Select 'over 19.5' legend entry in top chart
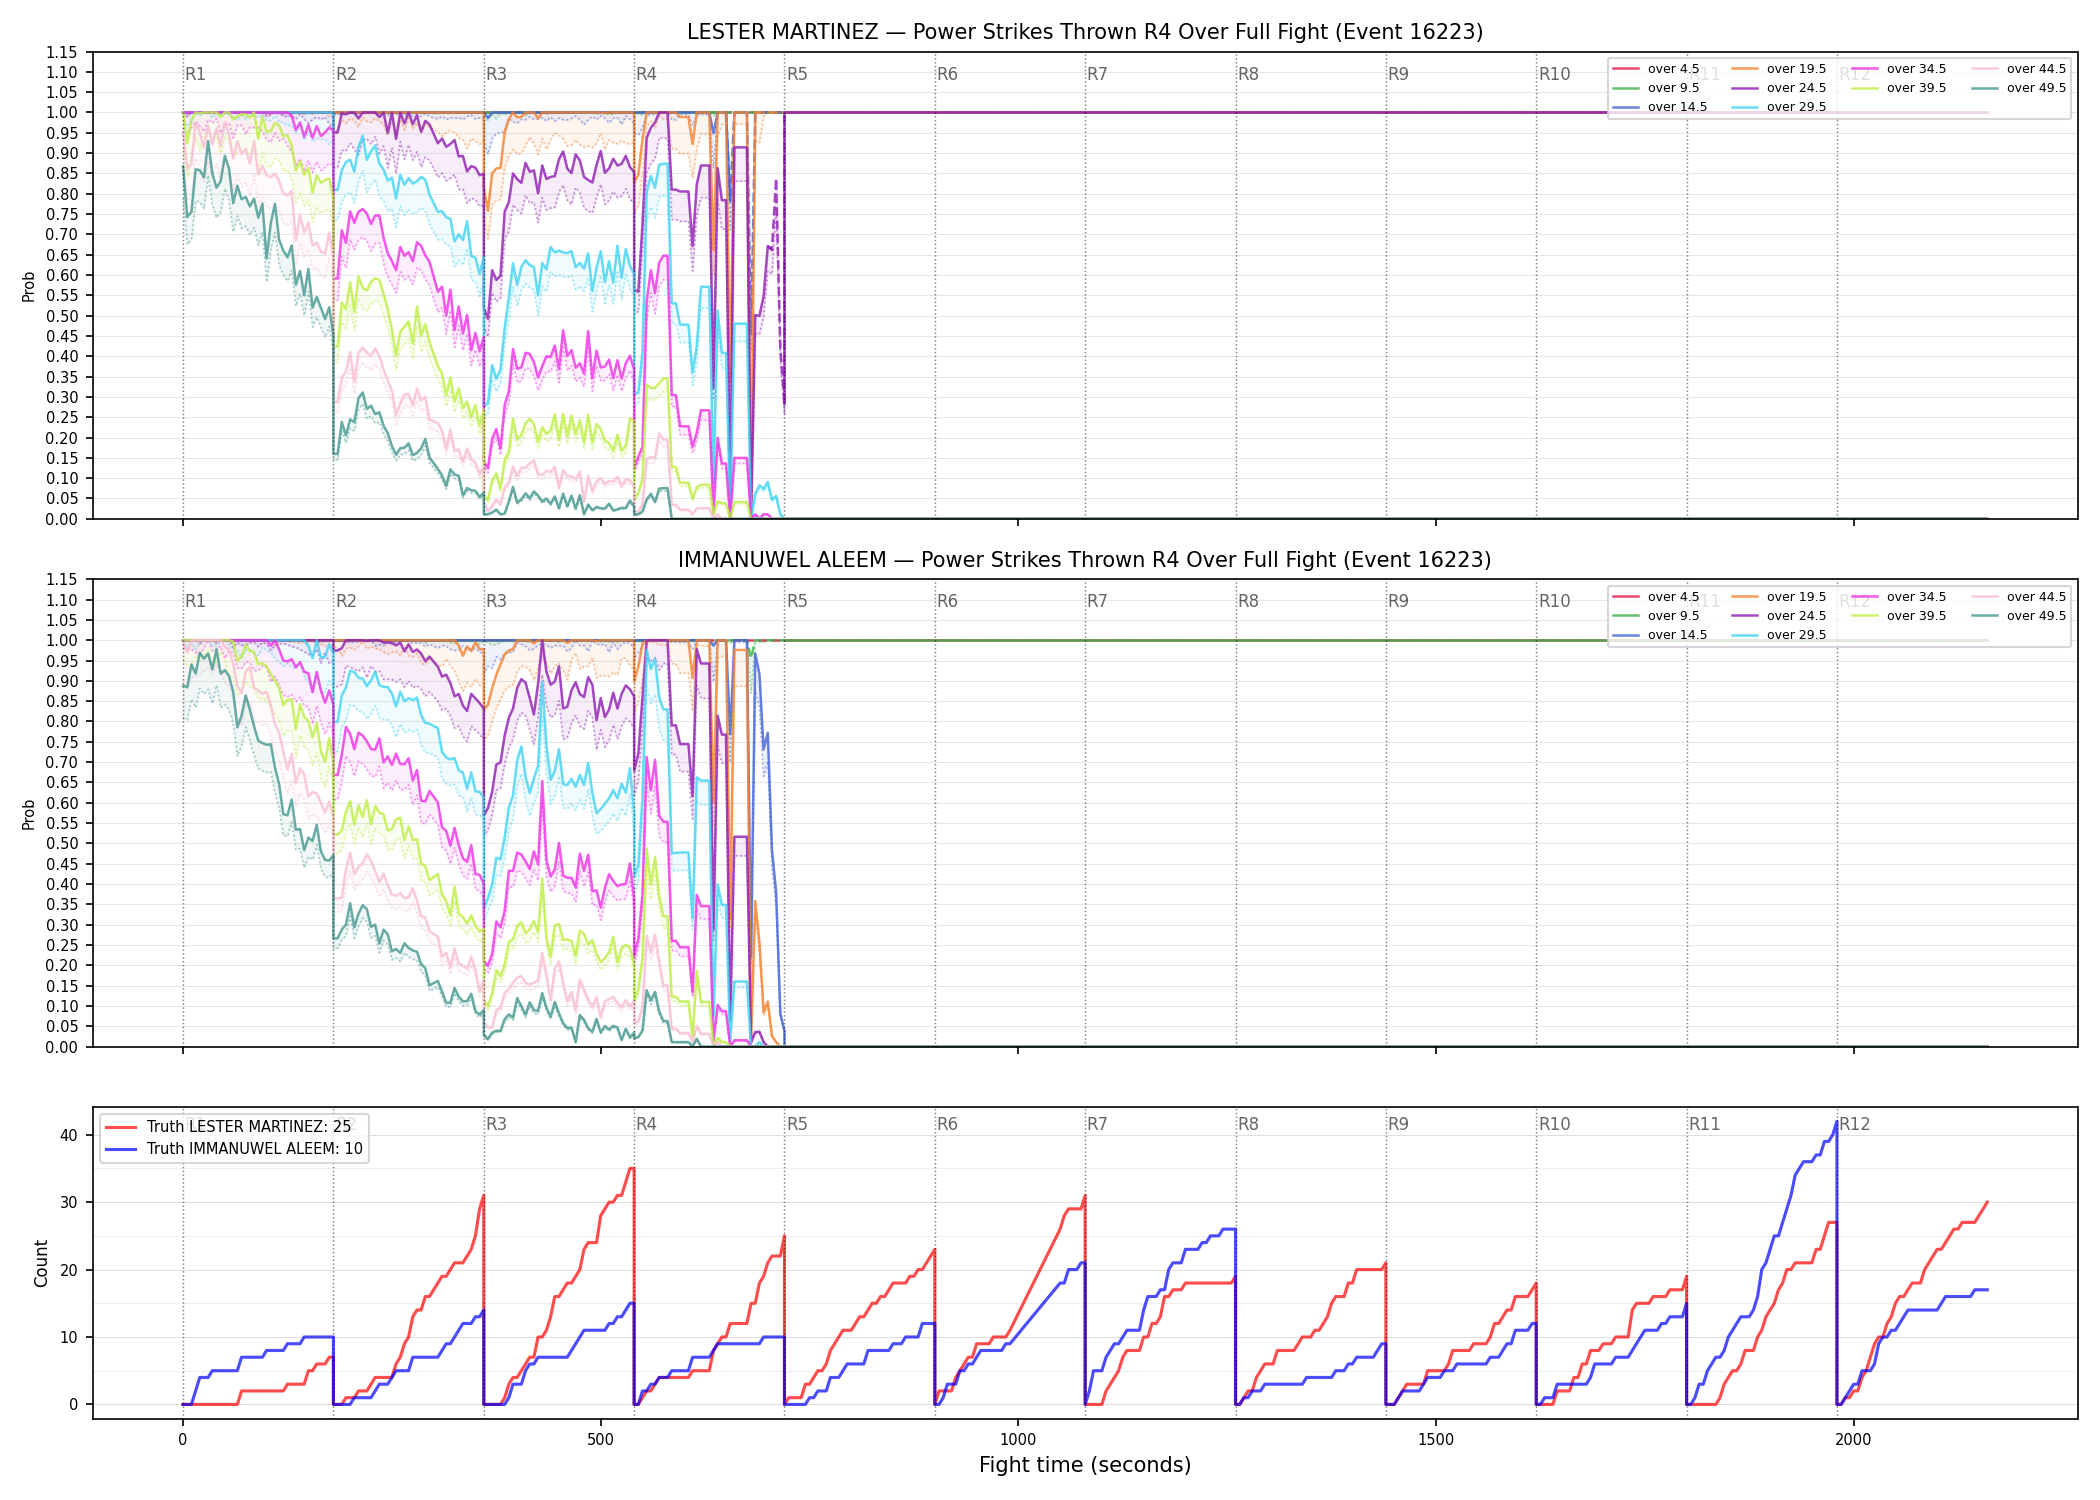Image resolution: width=2100 pixels, height=1500 pixels. [x=1779, y=69]
